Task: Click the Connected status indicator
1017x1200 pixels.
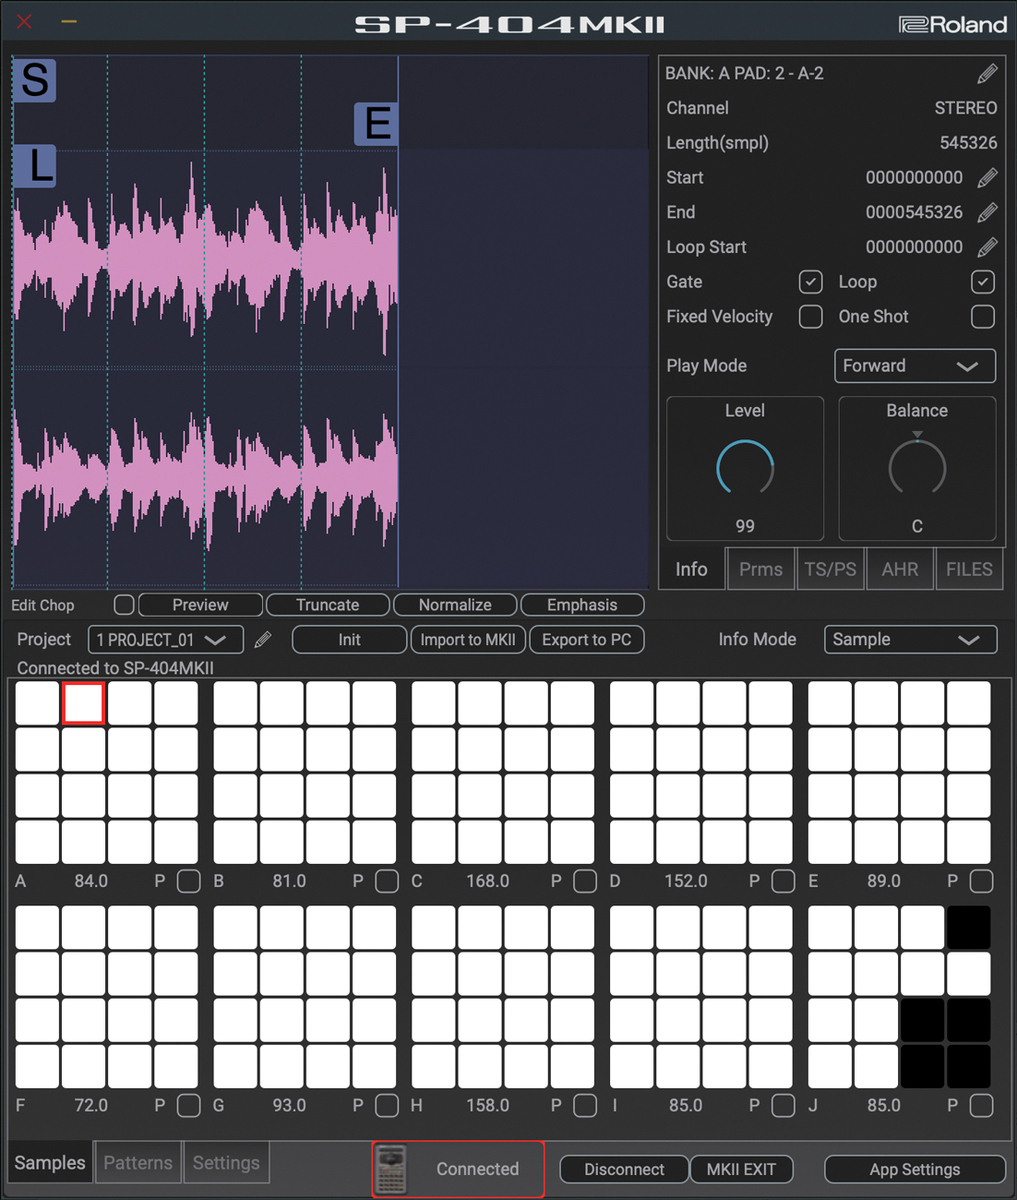Action: click(x=459, y=1169)
